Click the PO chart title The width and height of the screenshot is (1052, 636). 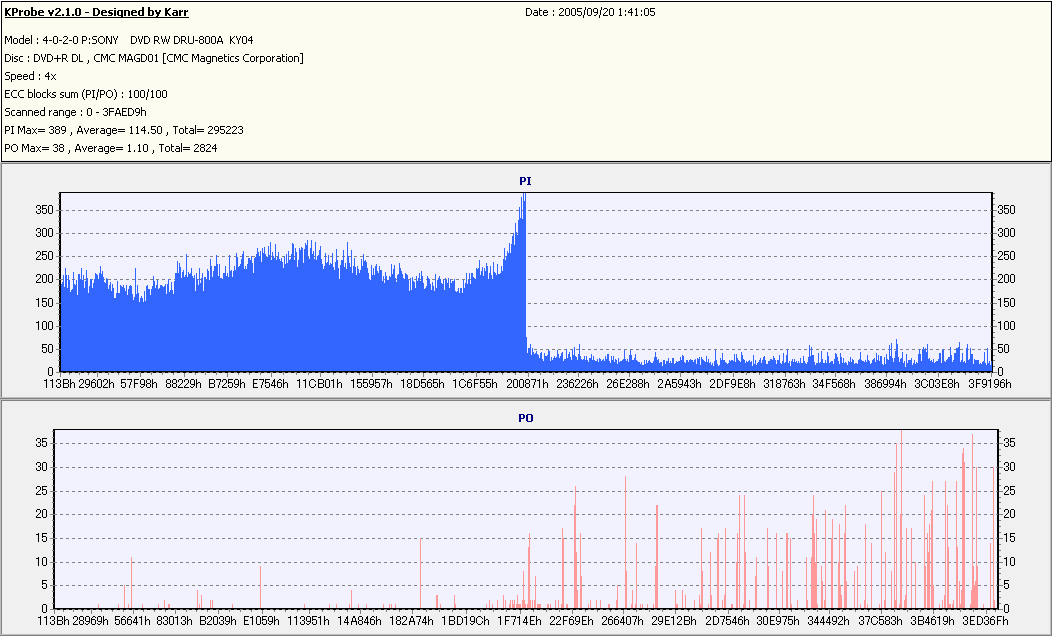point(525,418)
